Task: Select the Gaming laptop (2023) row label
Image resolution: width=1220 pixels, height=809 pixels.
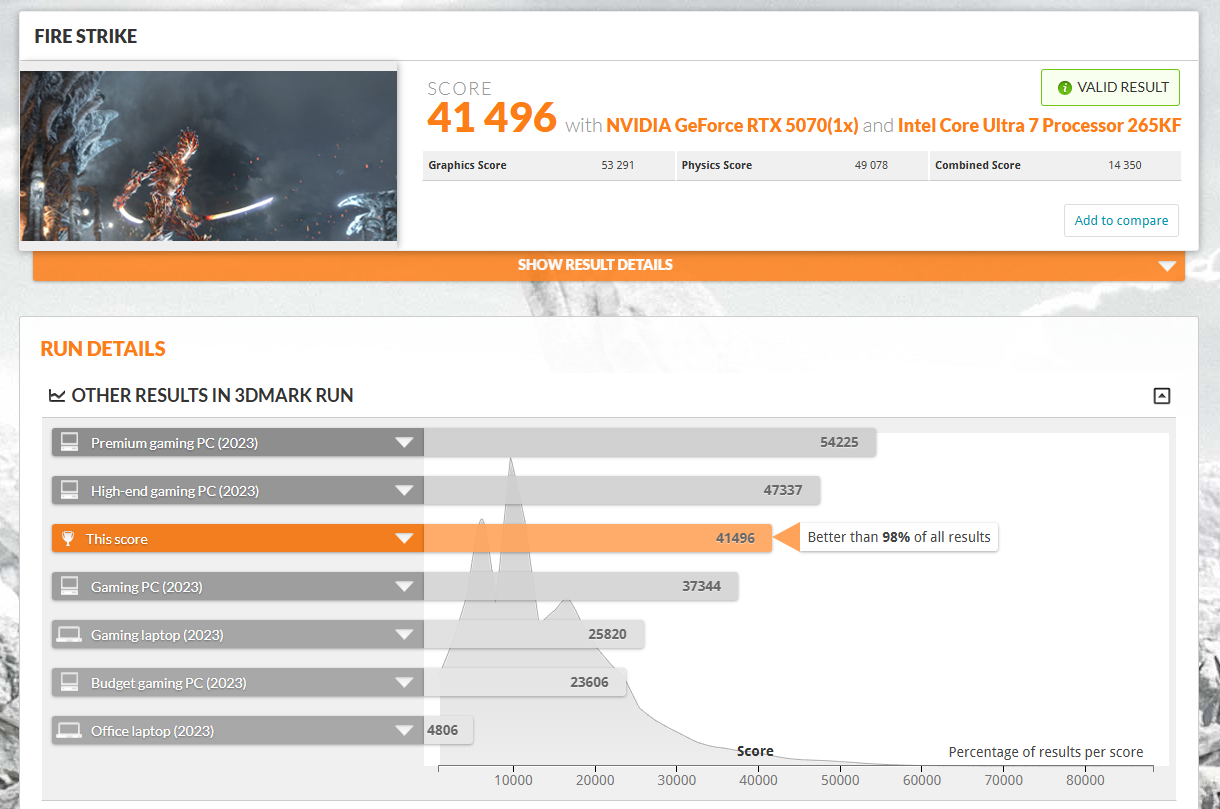Action: (x=157, y=635)
